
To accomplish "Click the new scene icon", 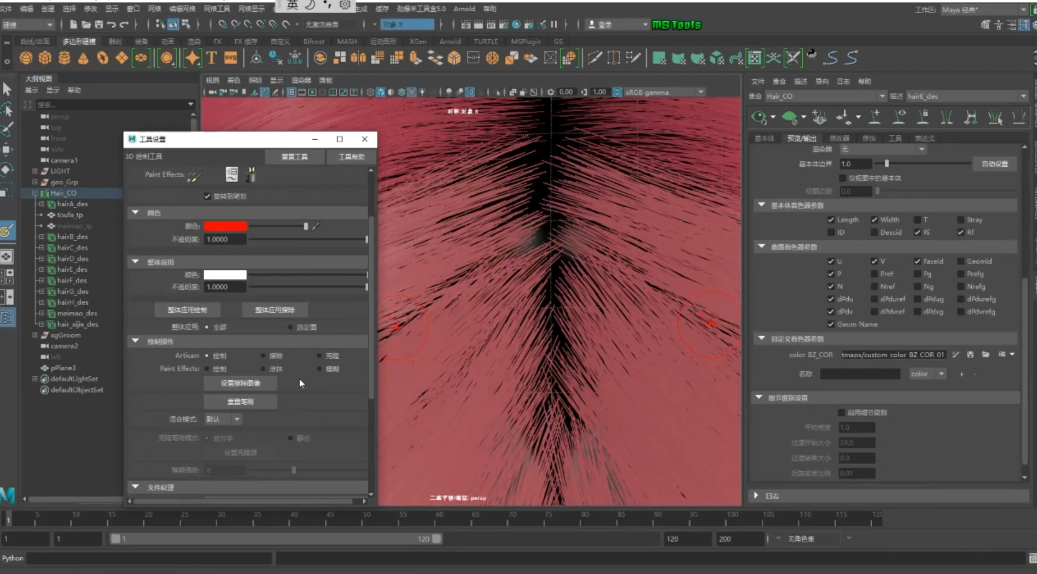I will (73, 24).
